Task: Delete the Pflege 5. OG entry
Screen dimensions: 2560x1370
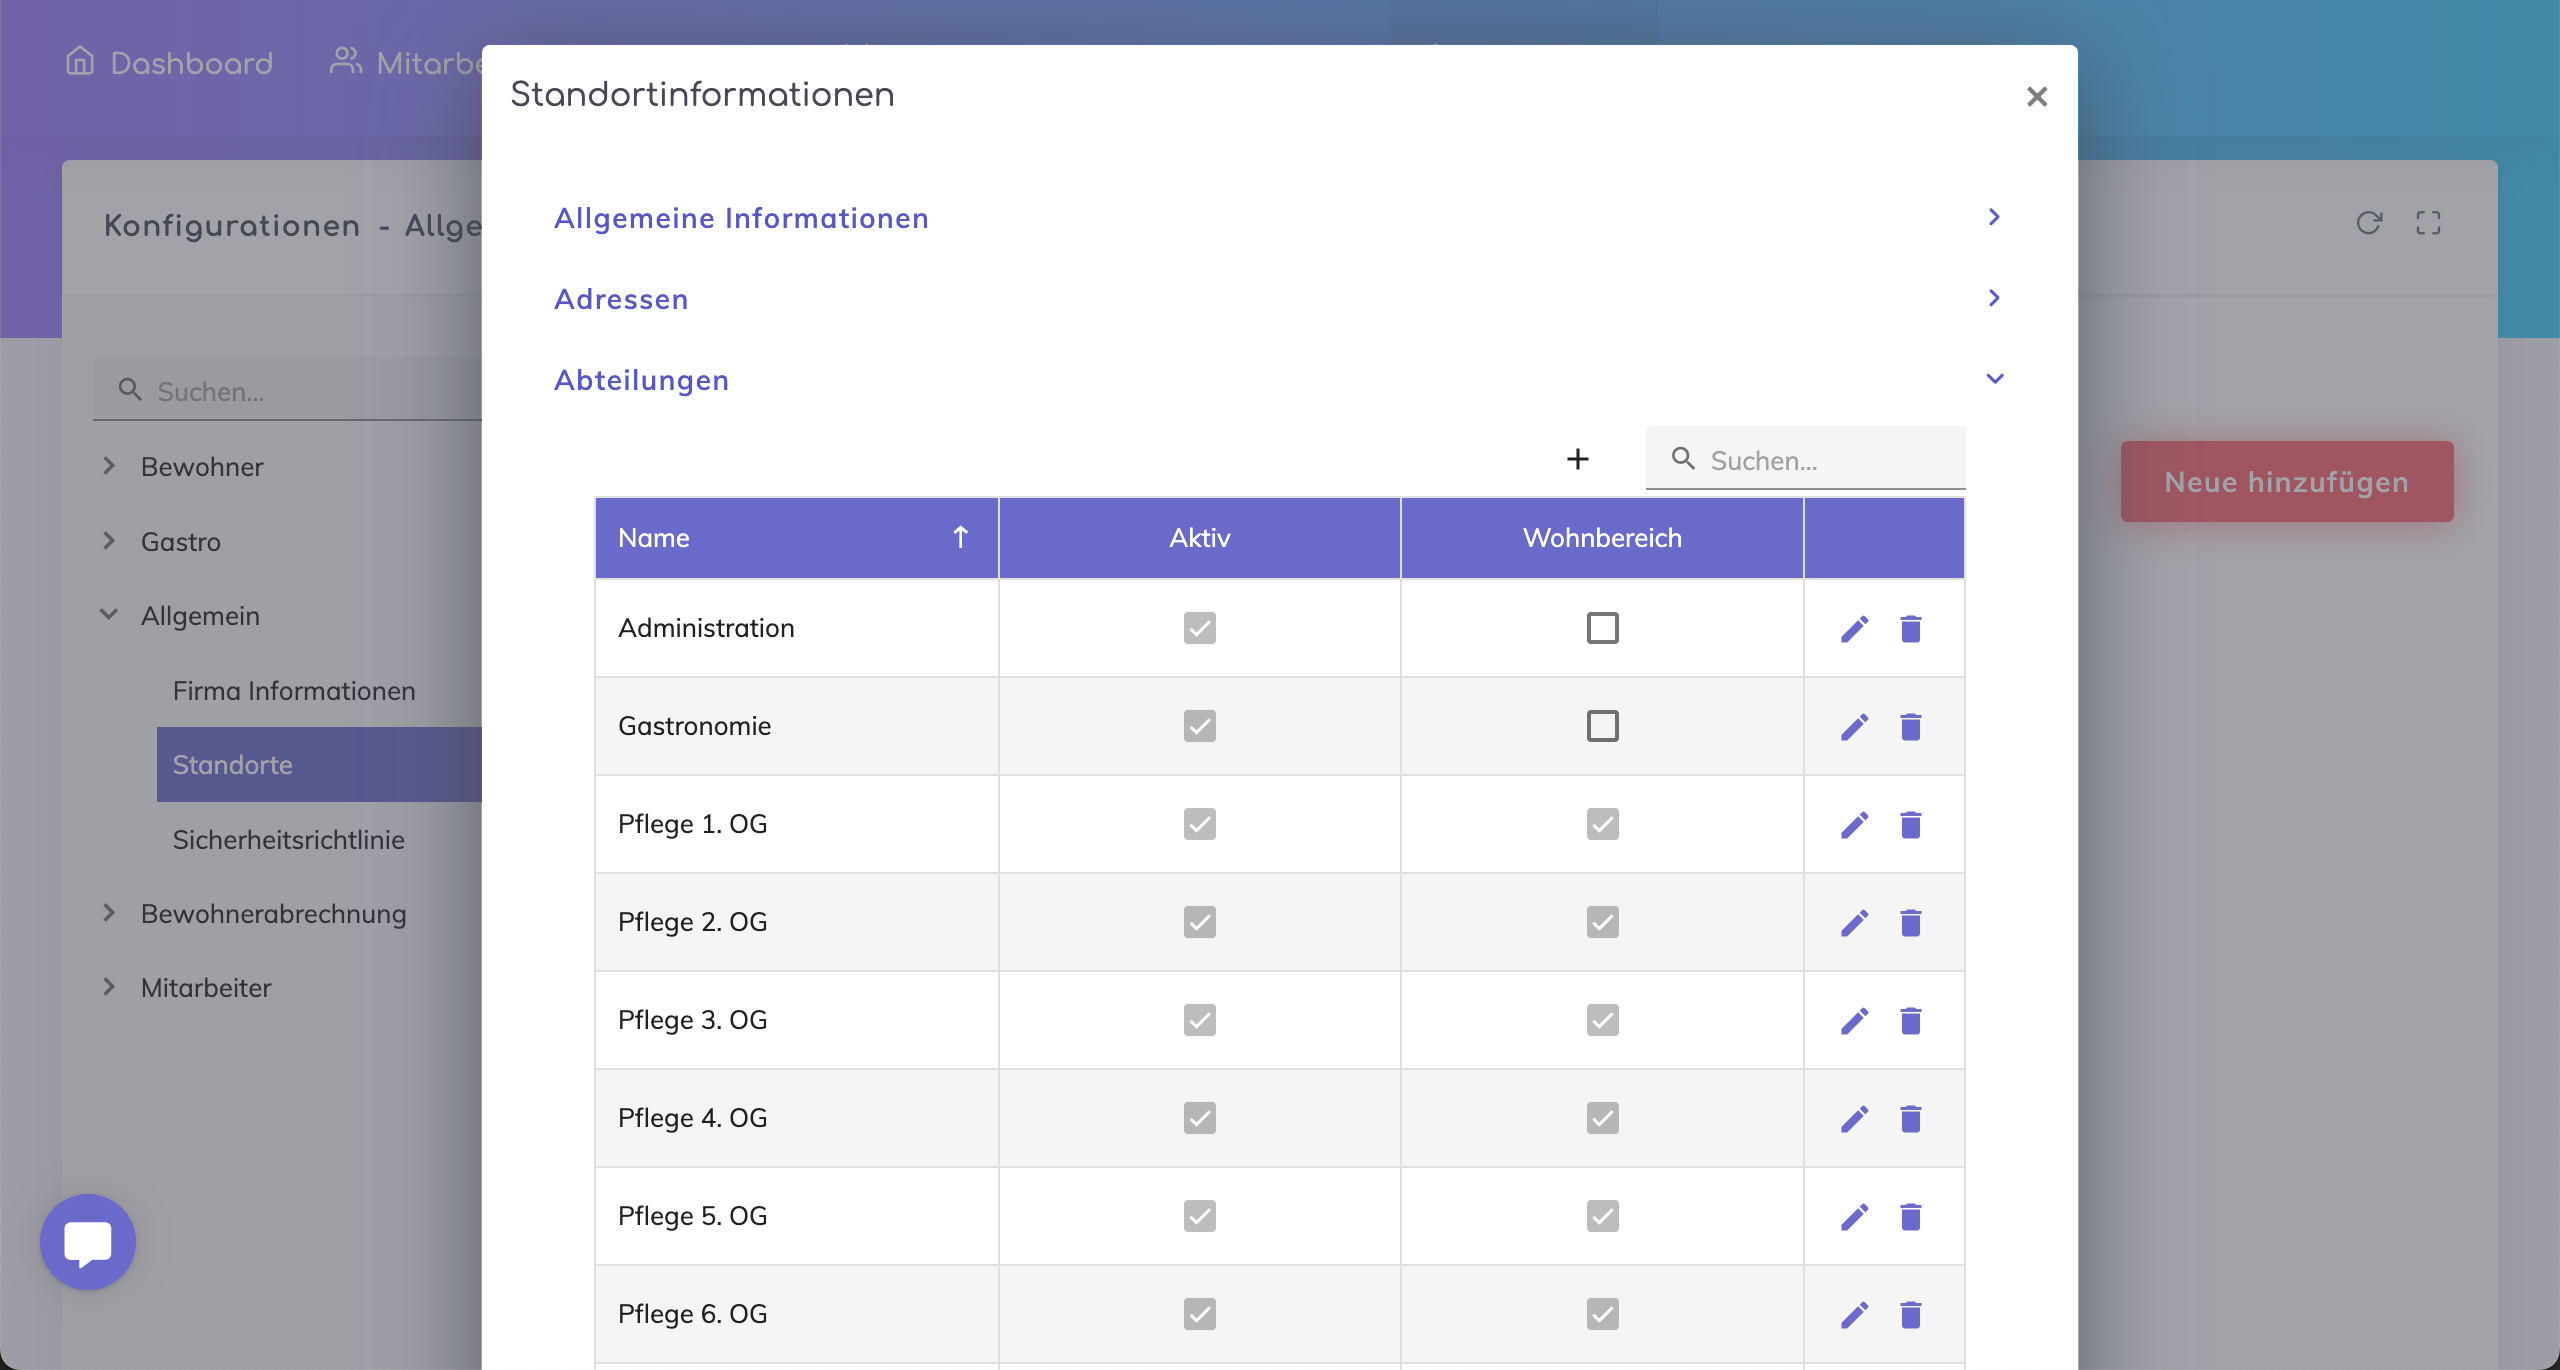Action: click(x=1910, y=1217)
